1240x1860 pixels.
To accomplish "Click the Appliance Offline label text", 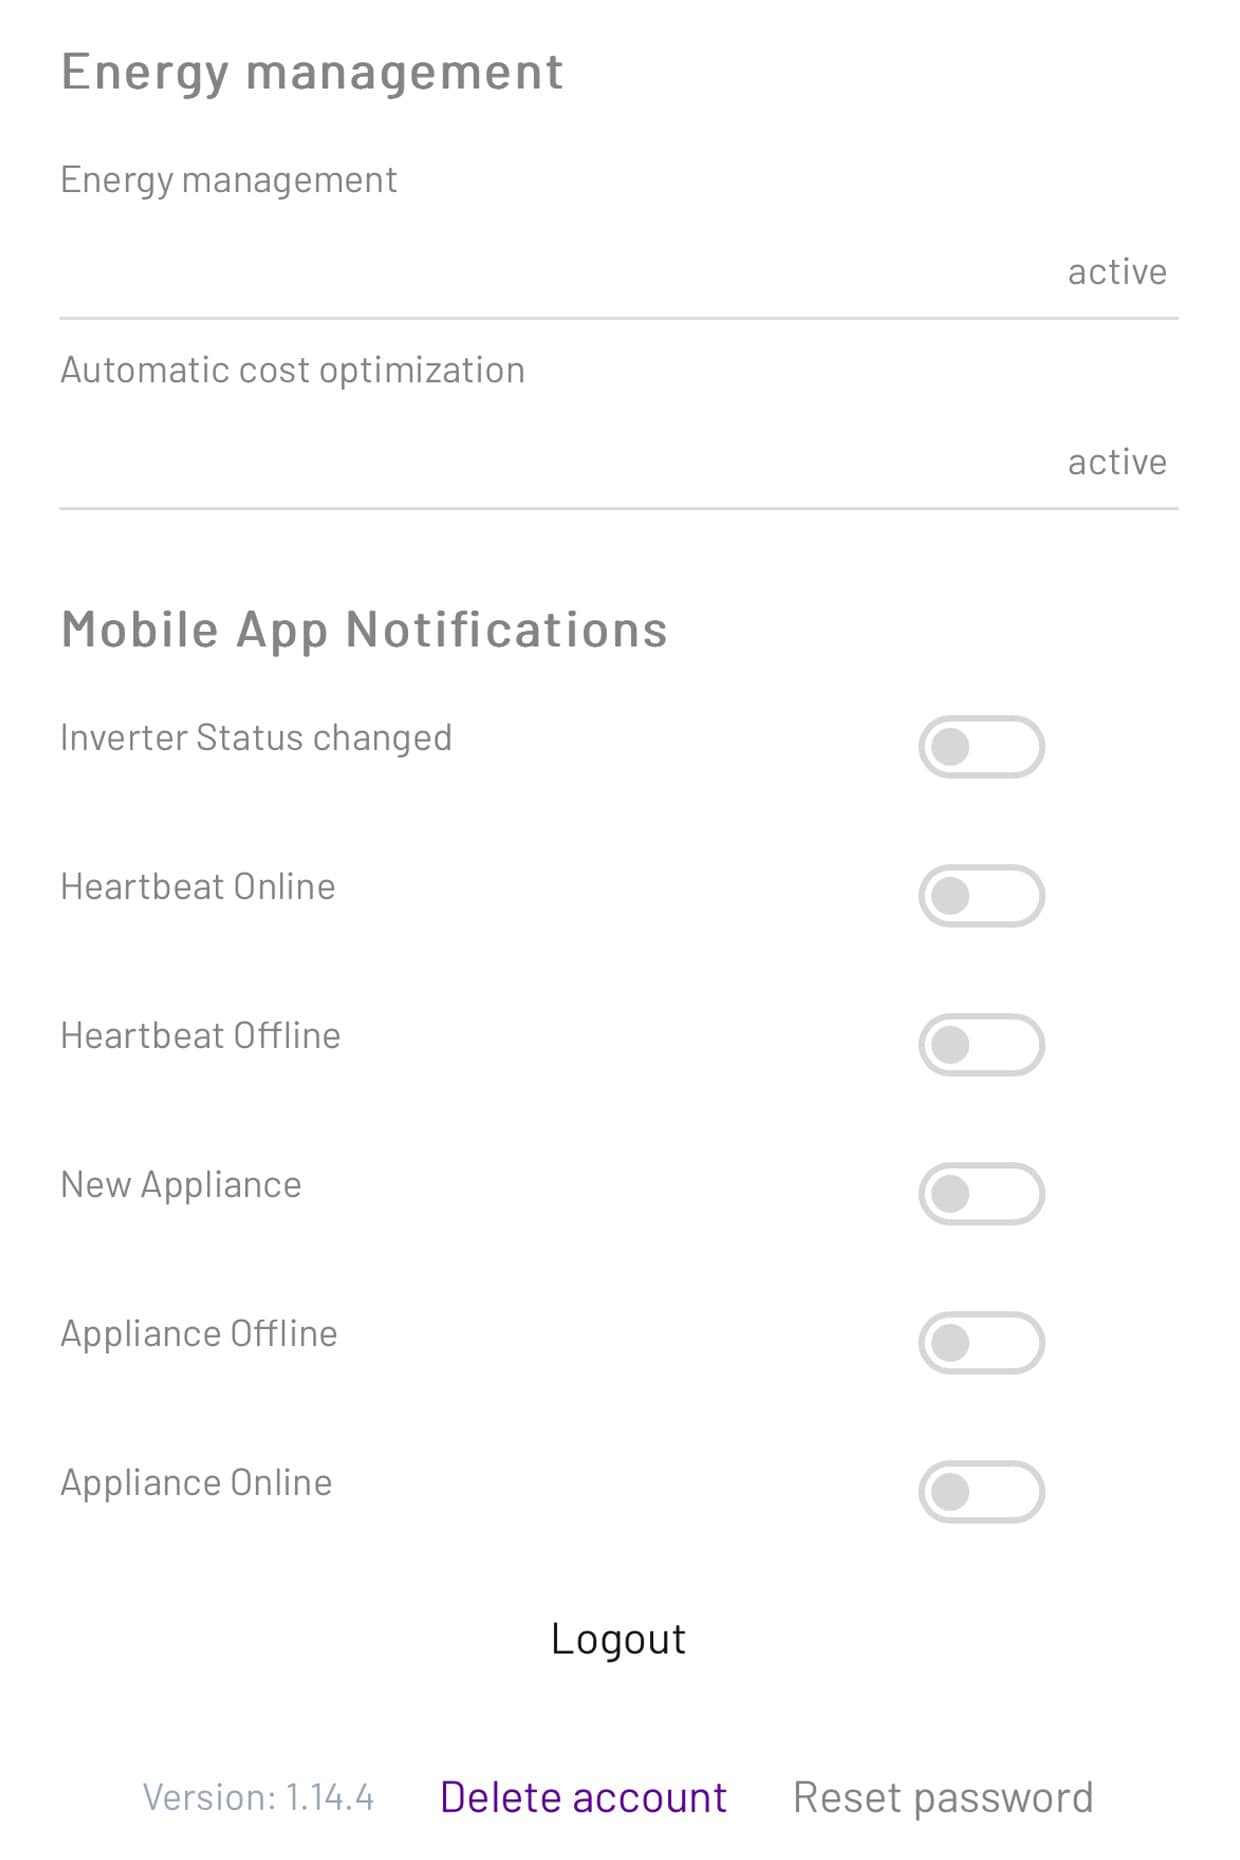I will coord(199,1334).
